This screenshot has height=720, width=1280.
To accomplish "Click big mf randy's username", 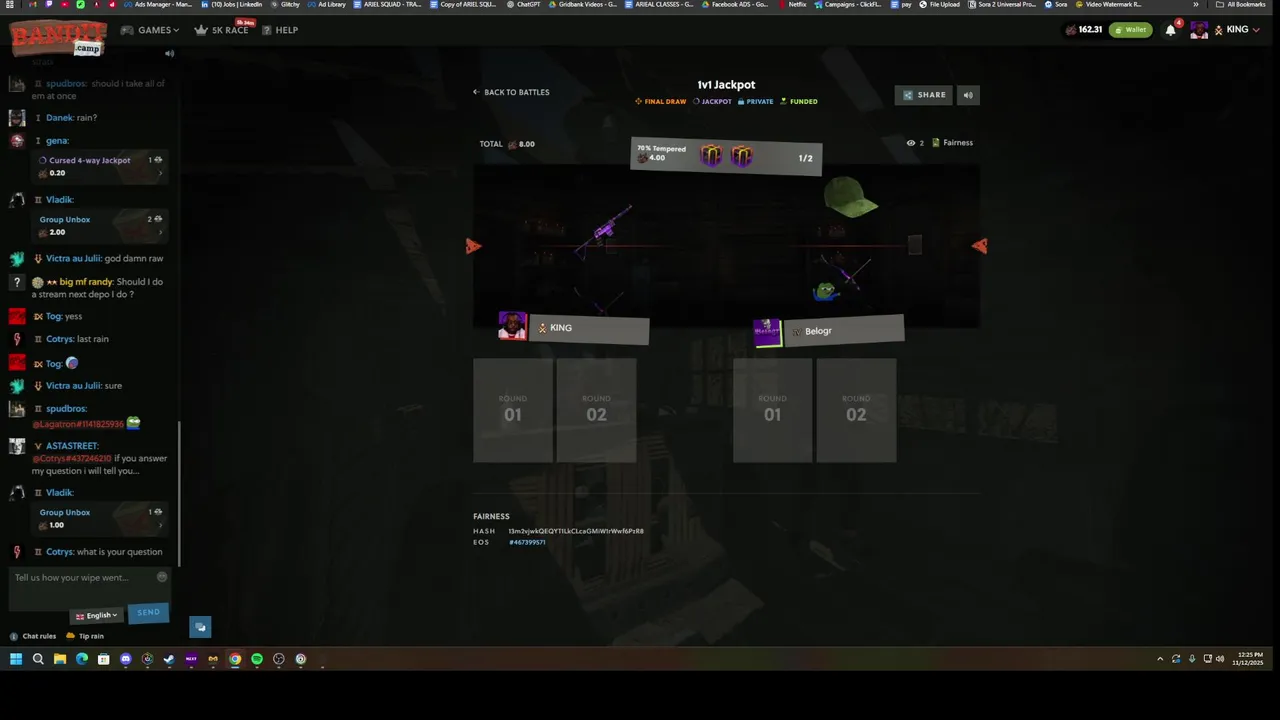I will click(86, 282).
